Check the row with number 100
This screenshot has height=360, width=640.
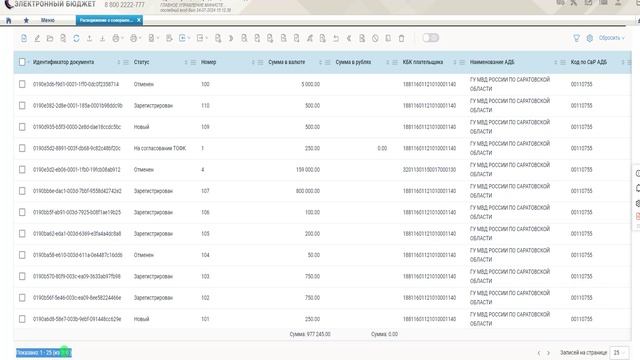pyautogui.click(x=22, y=84)
